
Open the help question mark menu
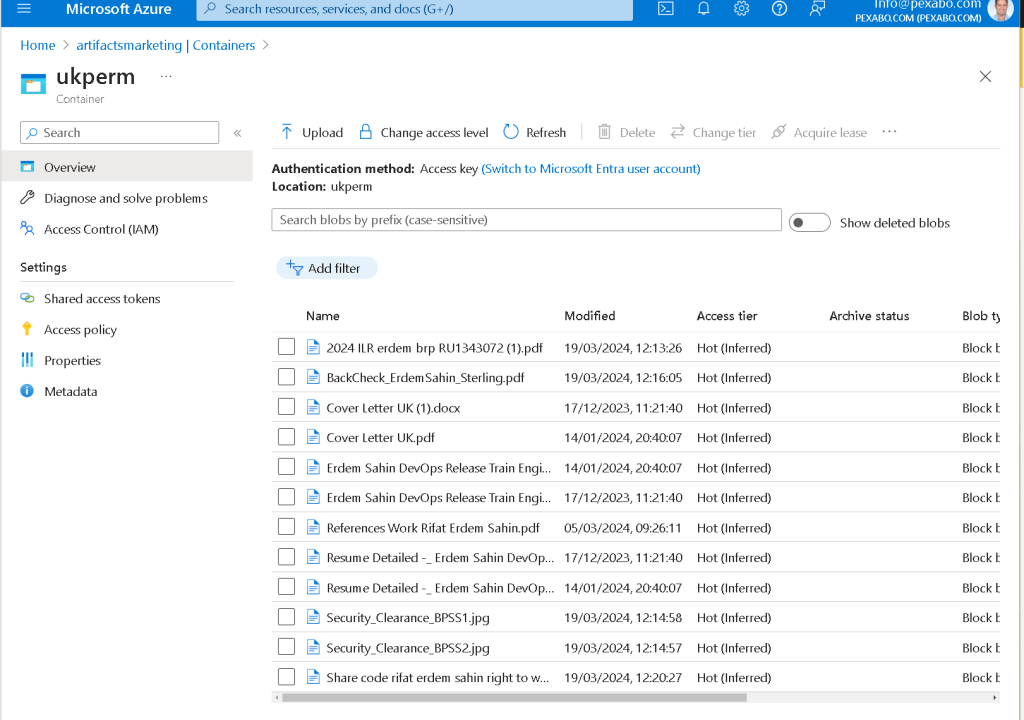click(779, 8)
